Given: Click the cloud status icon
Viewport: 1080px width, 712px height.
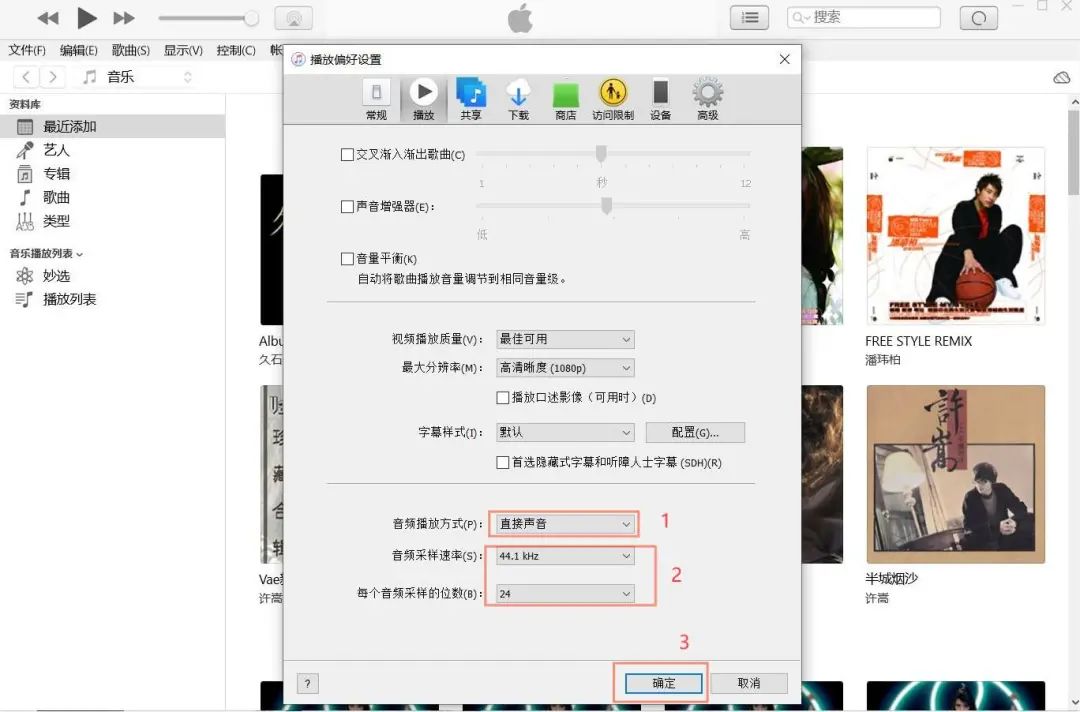Looking at the screenshot, I should (1061, 77).
